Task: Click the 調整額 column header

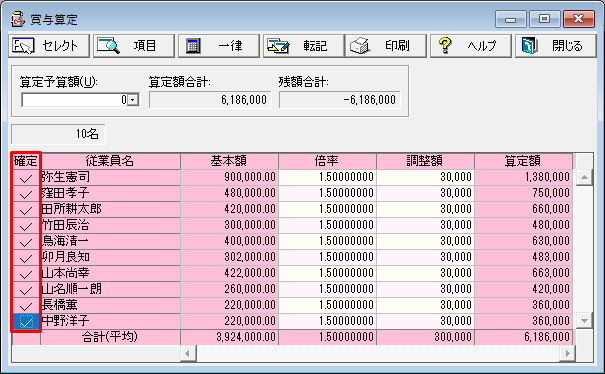Action: 425,161
